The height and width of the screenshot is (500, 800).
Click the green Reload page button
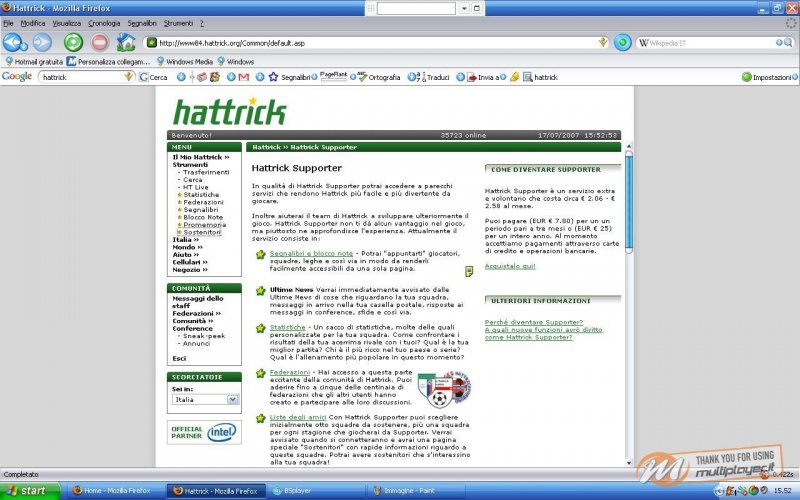click(x=73, y=42)
